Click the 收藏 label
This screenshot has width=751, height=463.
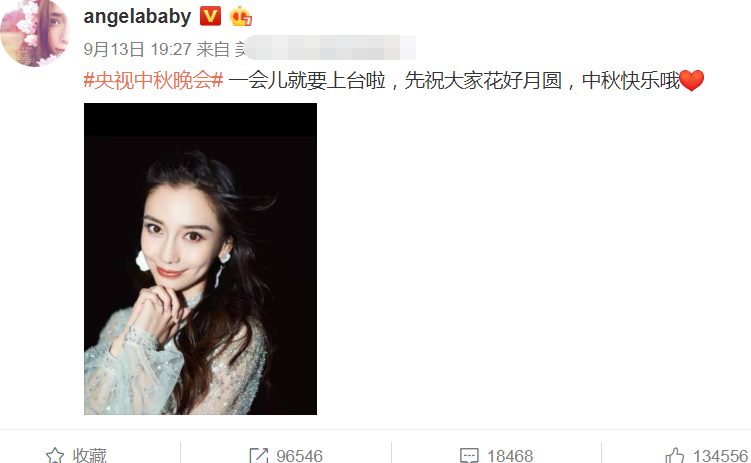pos(90,456)
